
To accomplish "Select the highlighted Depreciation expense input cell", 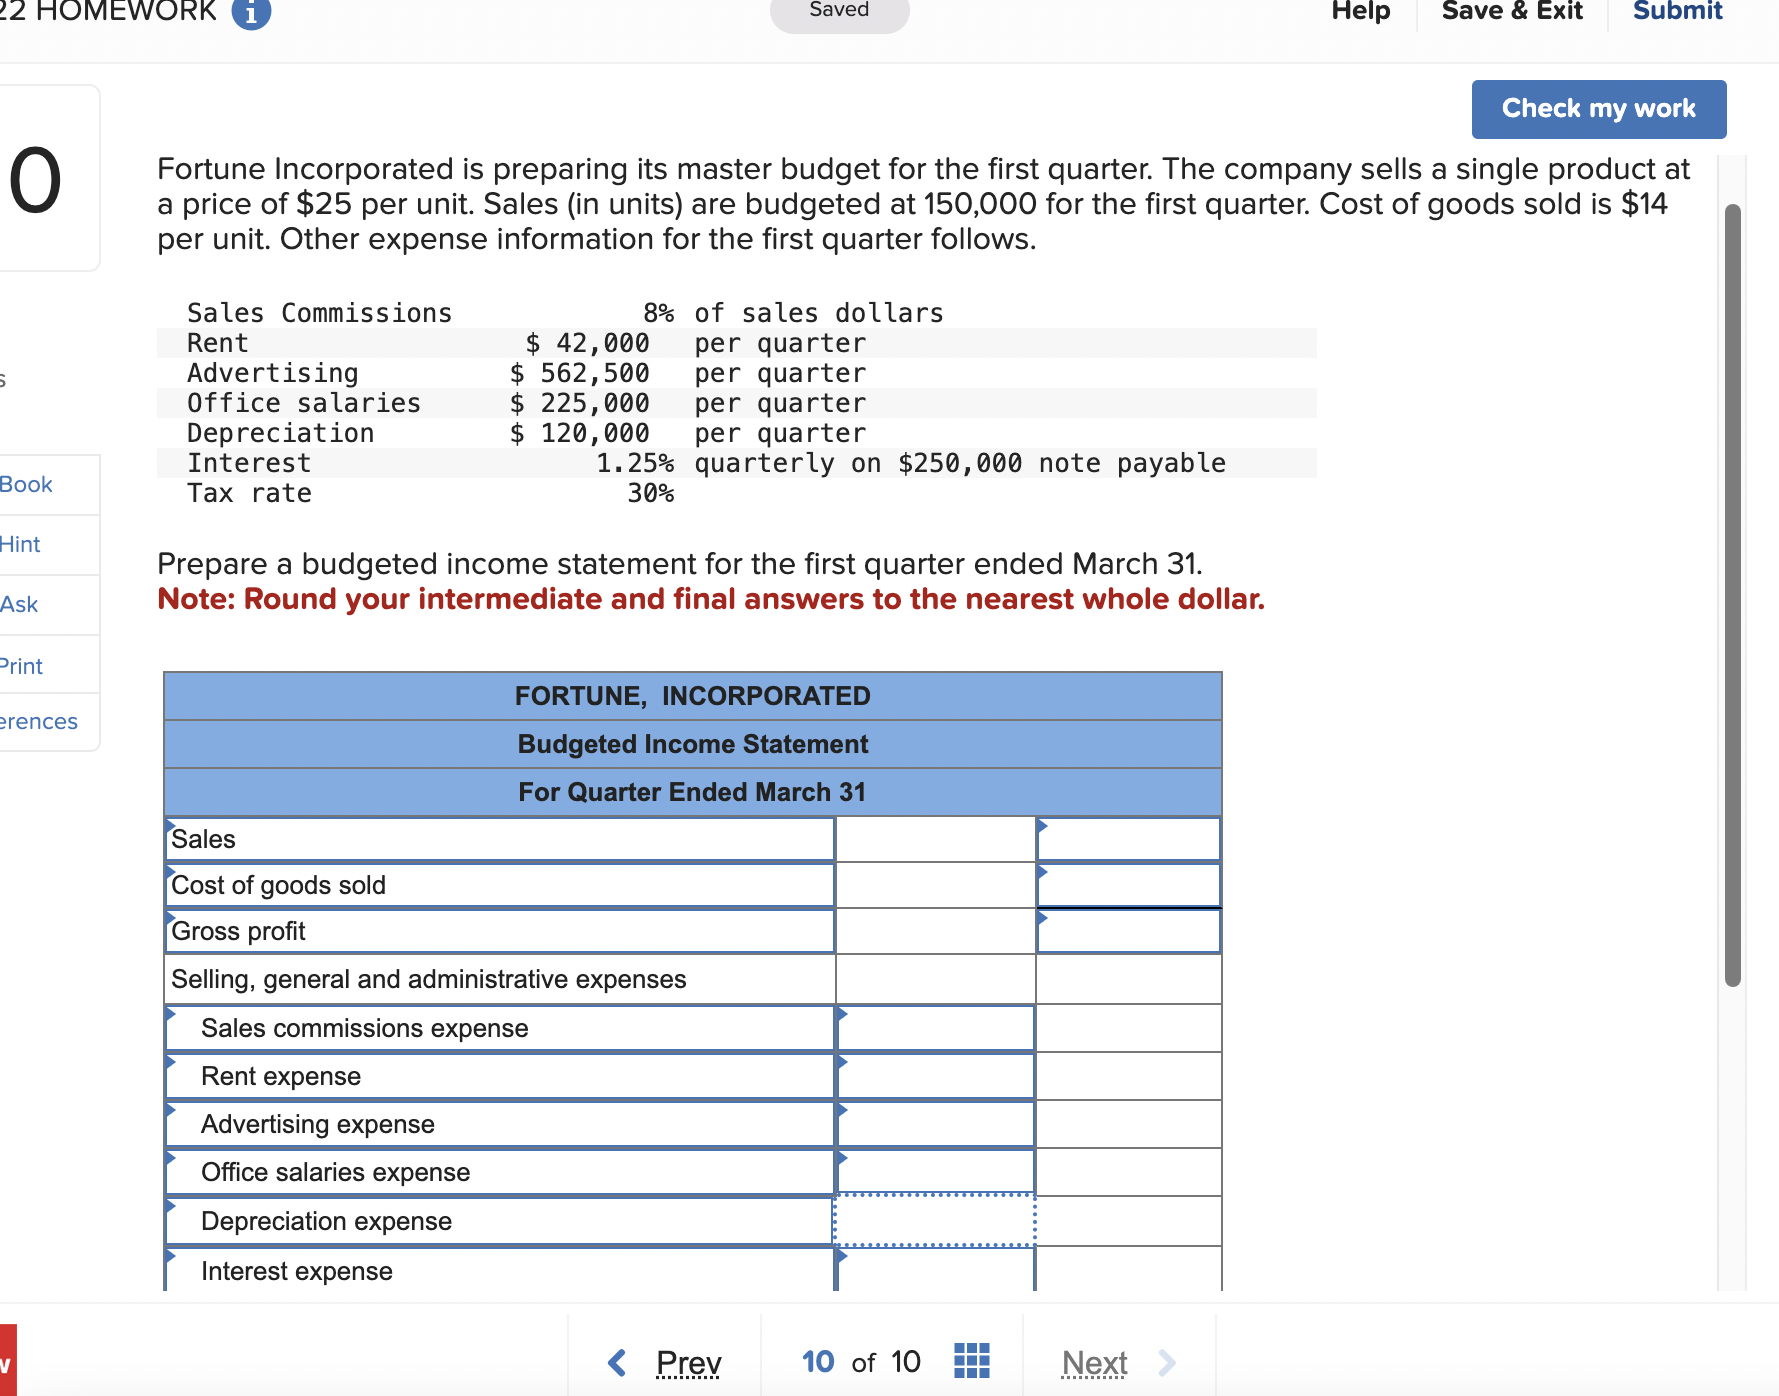I will tap(933, 1220).
